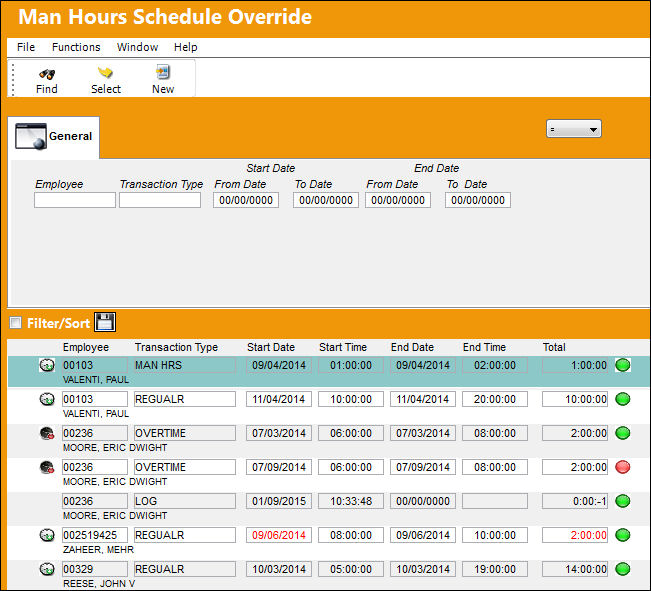The height and width of the screenshot is (591, 651).
Task: Click the Select arrow toolbar icon
Action: click(x=105, y=73)
